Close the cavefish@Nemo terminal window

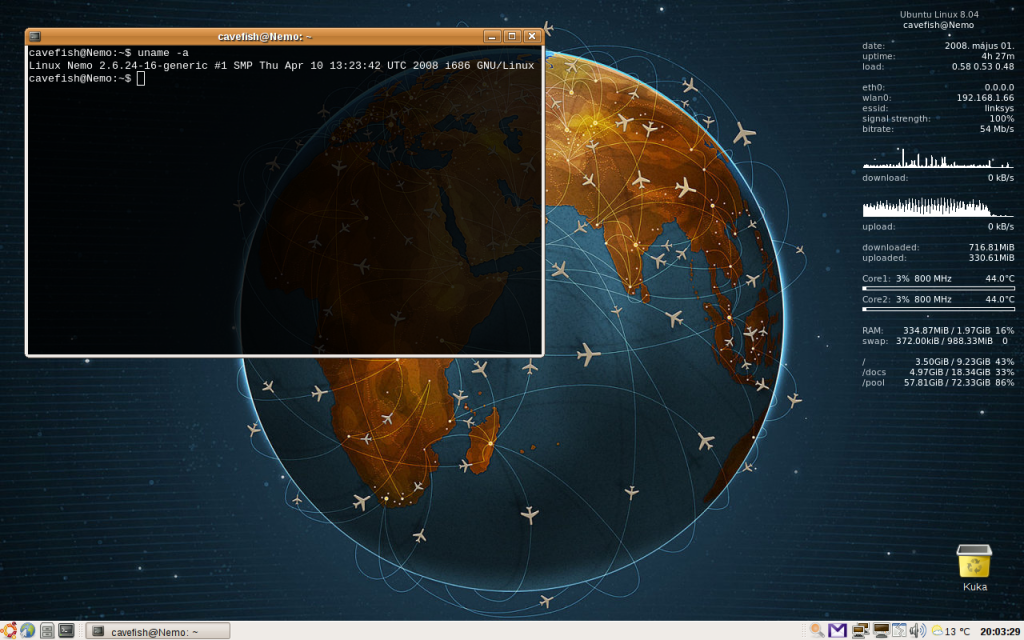pyautogui.click(x=531, y=36)
